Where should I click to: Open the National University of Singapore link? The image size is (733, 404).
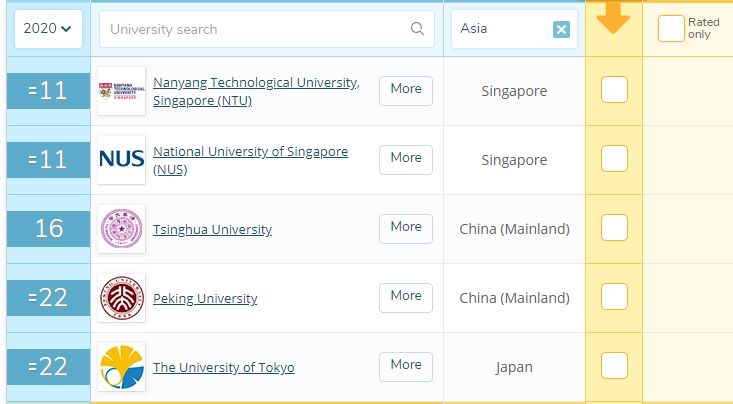251,160
